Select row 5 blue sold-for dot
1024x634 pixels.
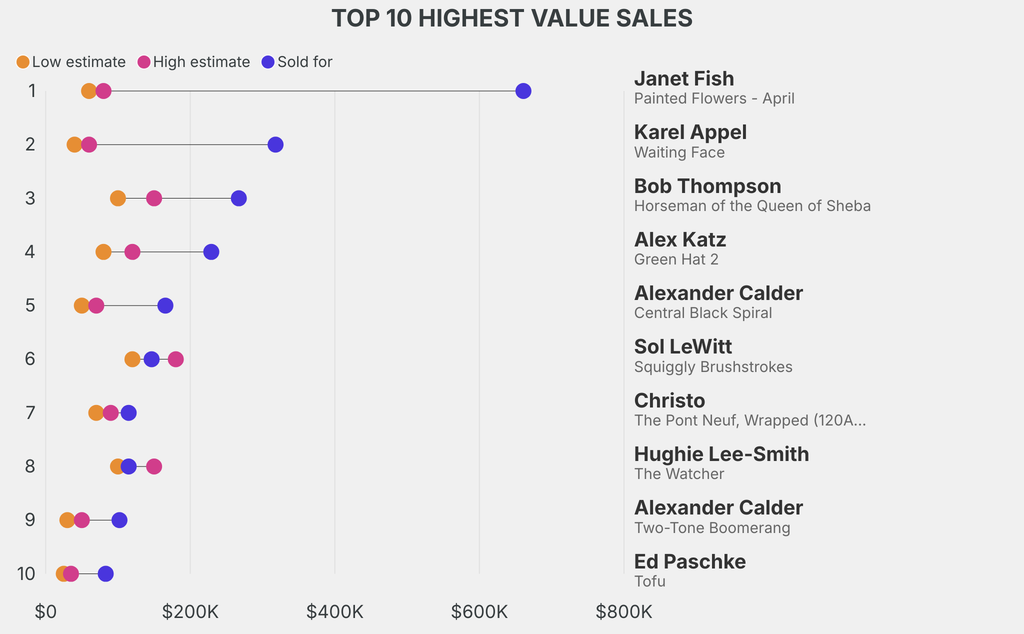[165, 306]
